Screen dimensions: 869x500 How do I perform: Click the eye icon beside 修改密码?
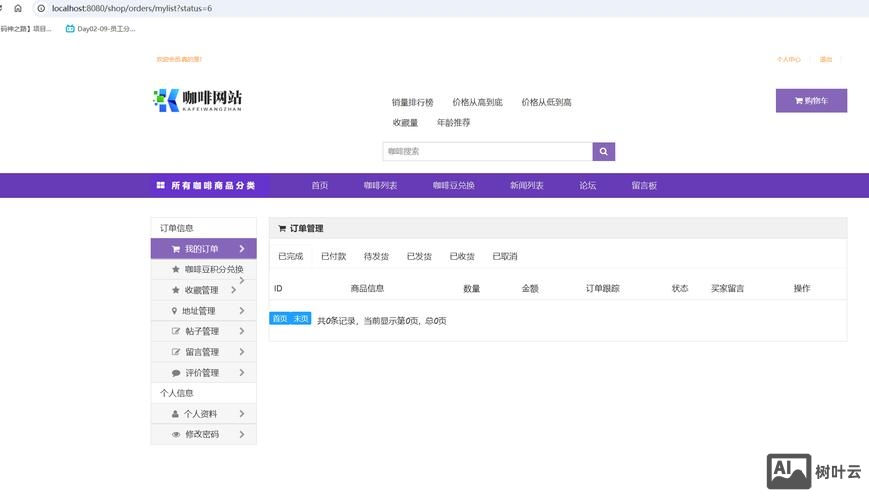[176, 435]
